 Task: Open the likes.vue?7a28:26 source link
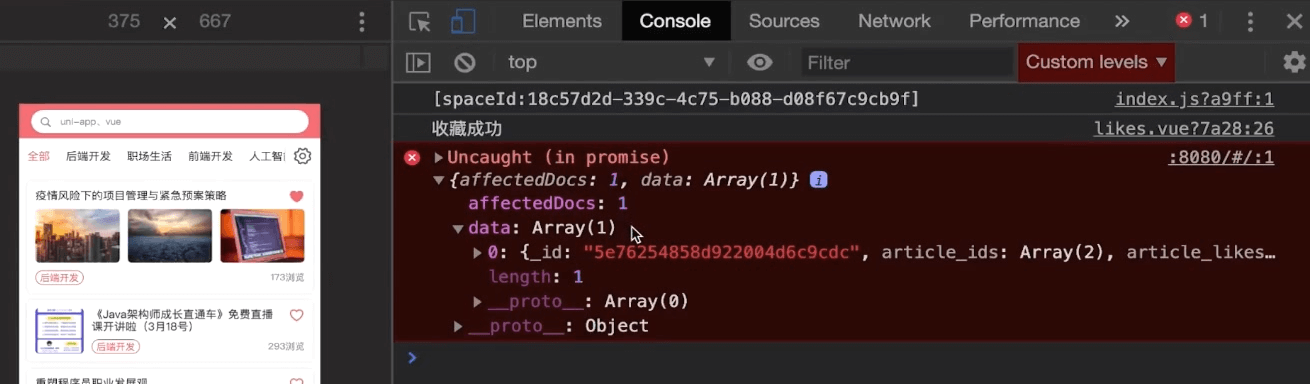coord(1184,129)
